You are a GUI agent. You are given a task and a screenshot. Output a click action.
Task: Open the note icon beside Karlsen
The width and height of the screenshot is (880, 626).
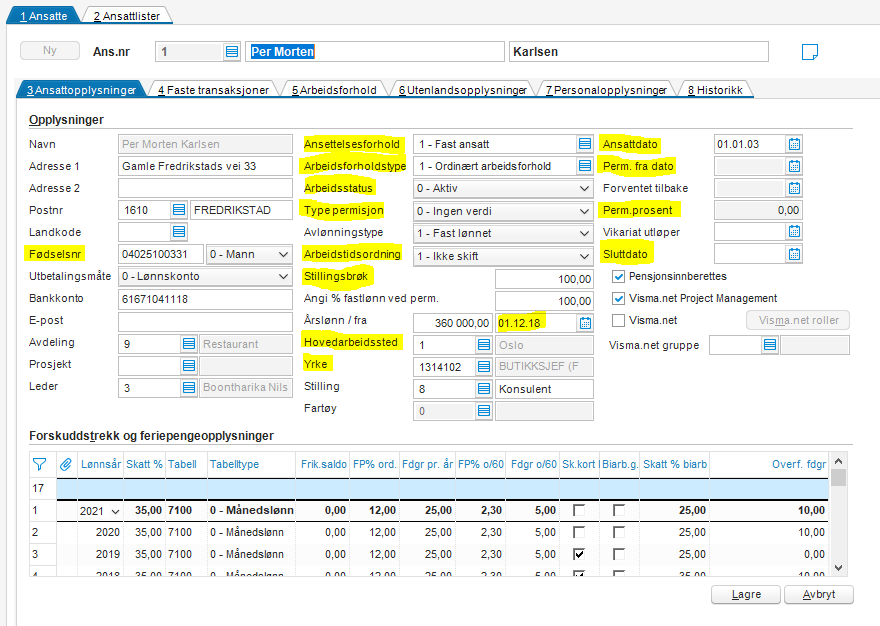[809, 52]
